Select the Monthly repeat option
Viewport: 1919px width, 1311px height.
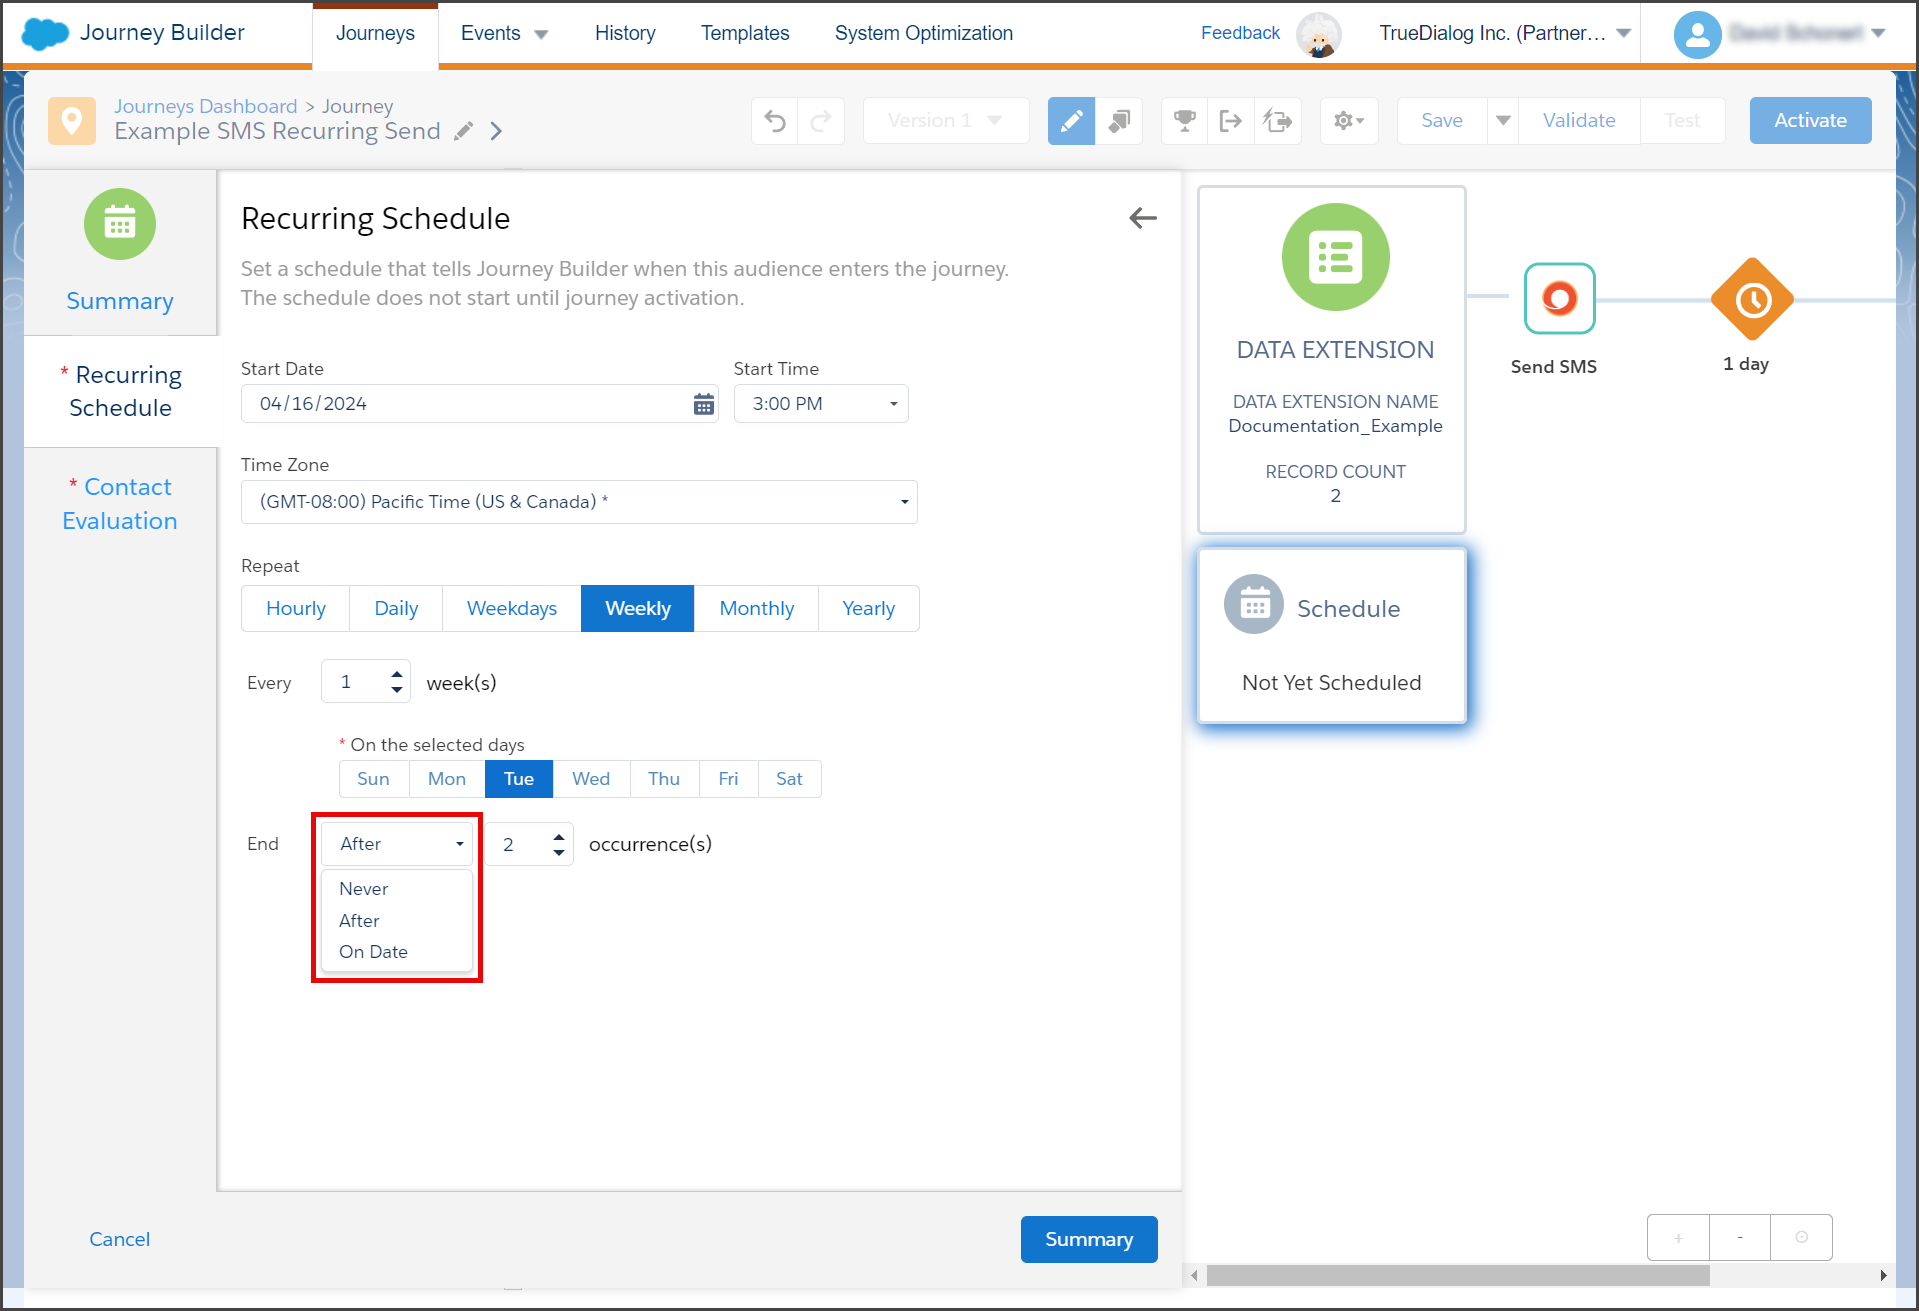point(756,608)
